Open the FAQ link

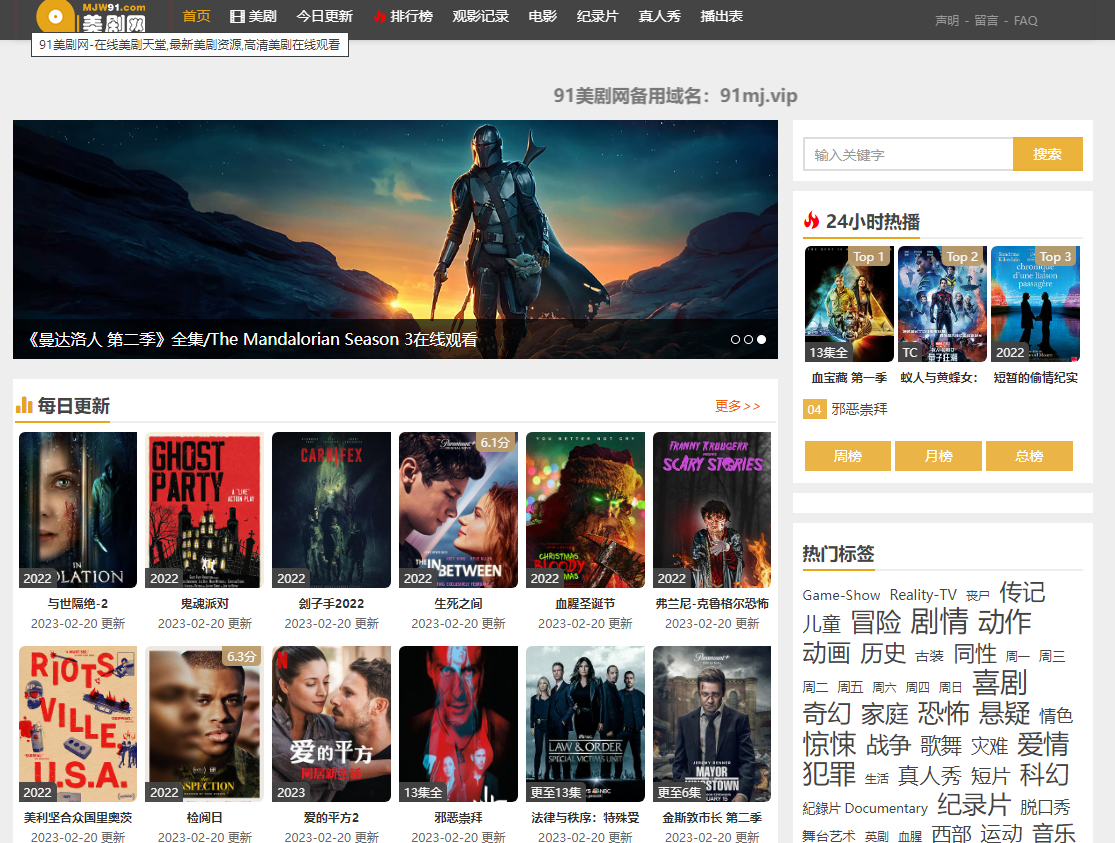[1025, 21]
